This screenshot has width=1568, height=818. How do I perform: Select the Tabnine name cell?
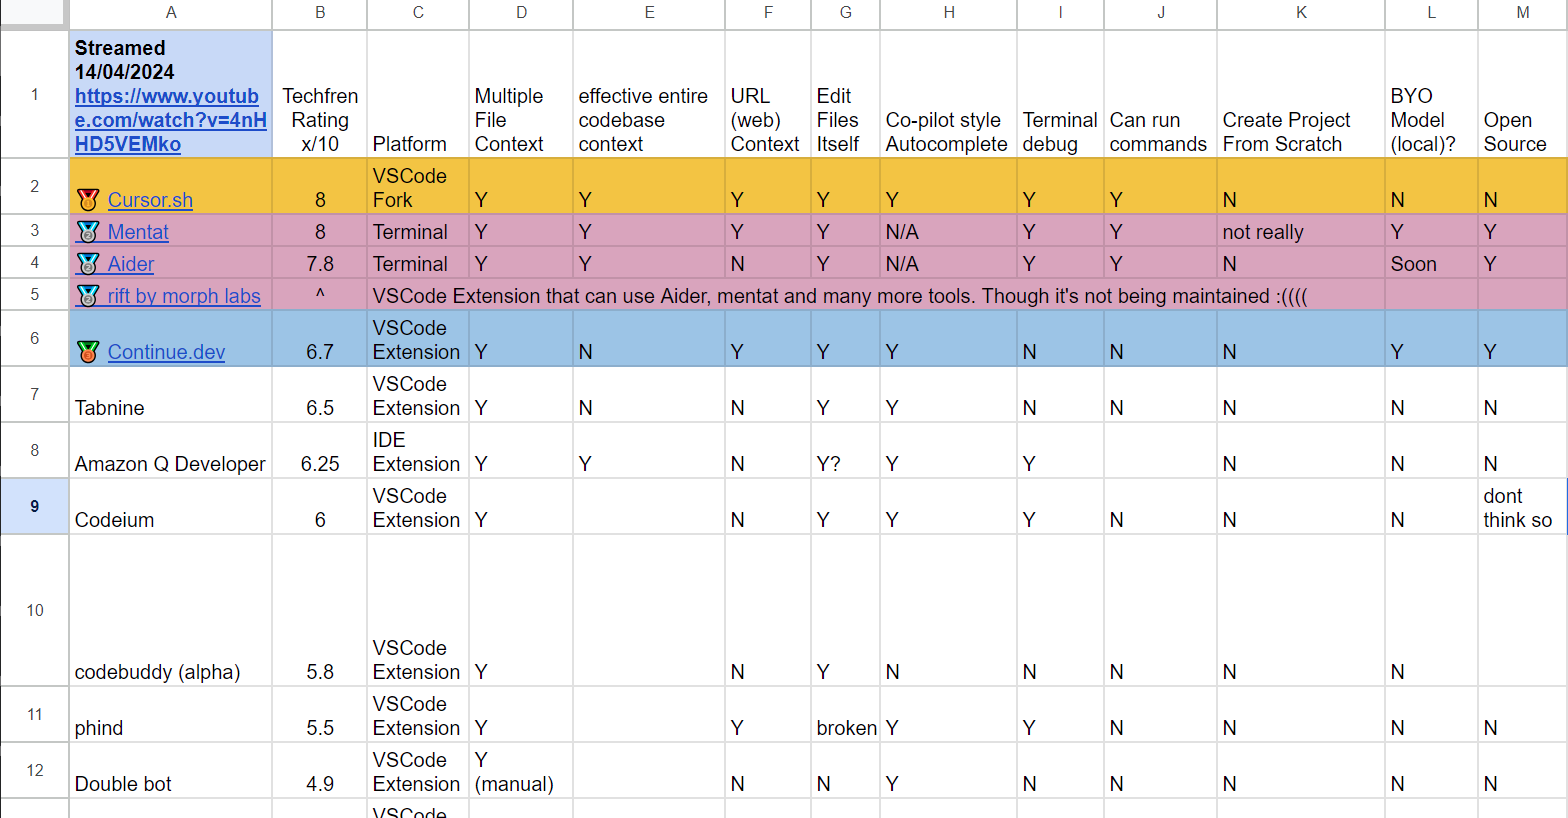[170, 395]
